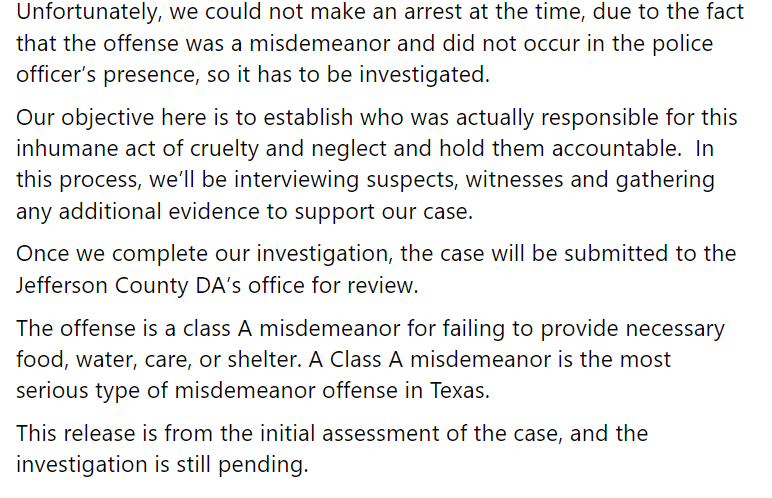Click "support our case" ending the paragraph

point(384,212)
